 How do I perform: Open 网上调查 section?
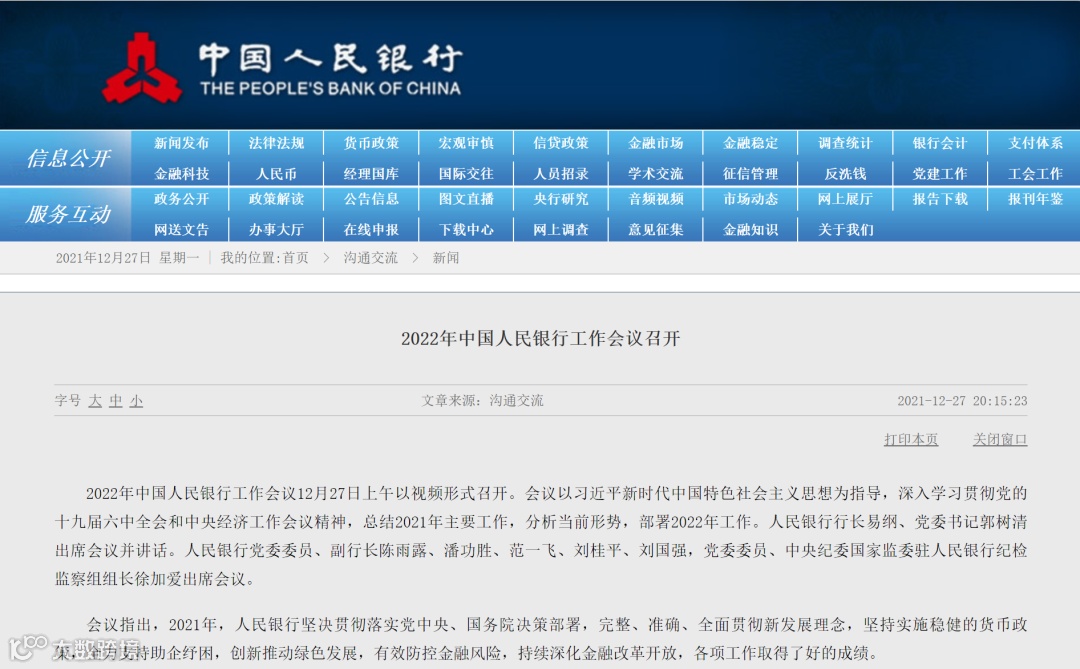(561, 229)
